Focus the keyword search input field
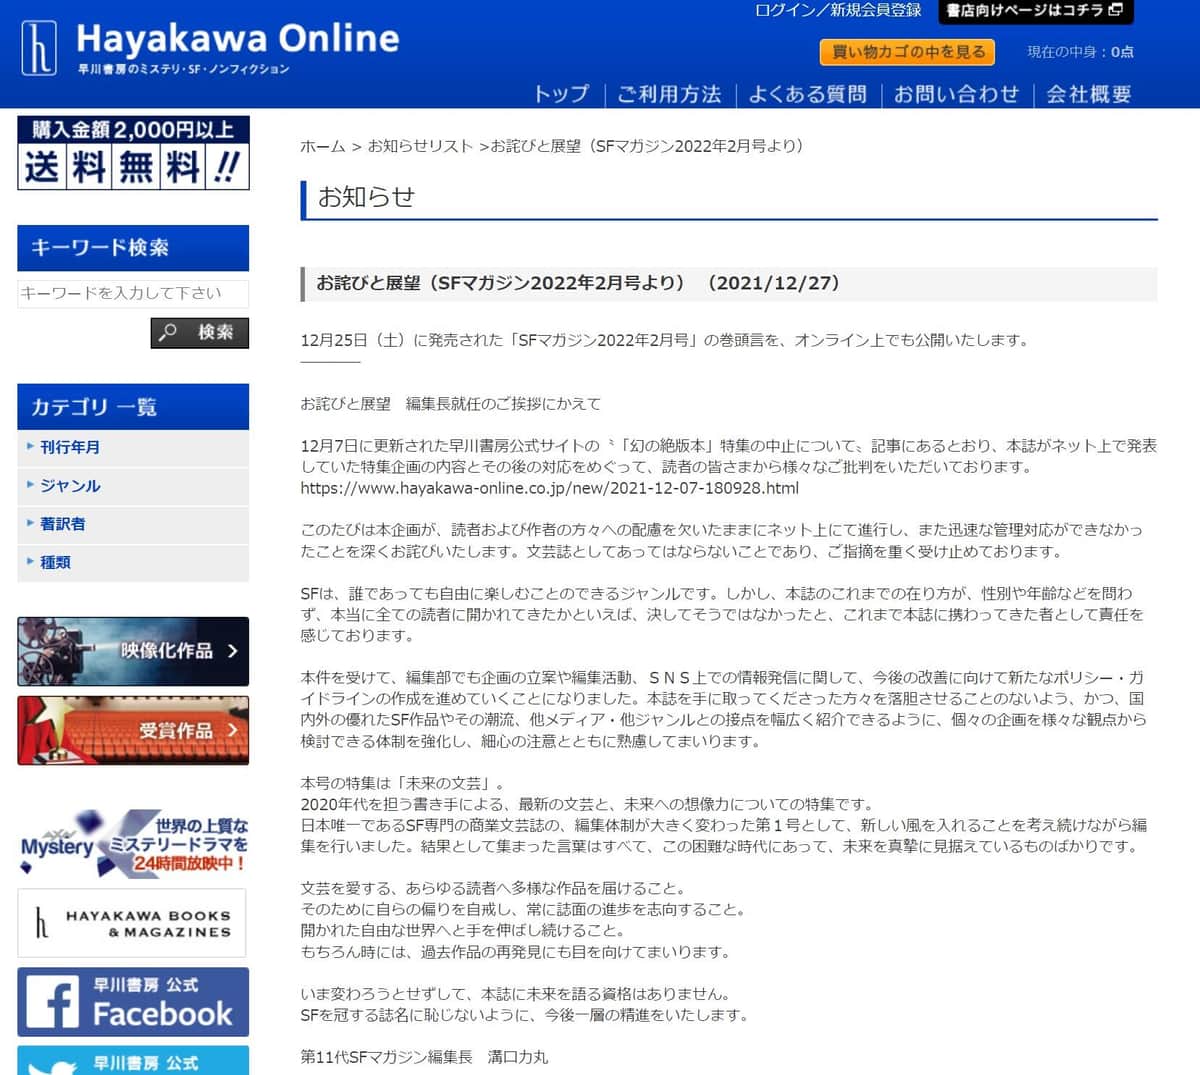Viewport: 1200px width, 1075px height. [132, 293]
